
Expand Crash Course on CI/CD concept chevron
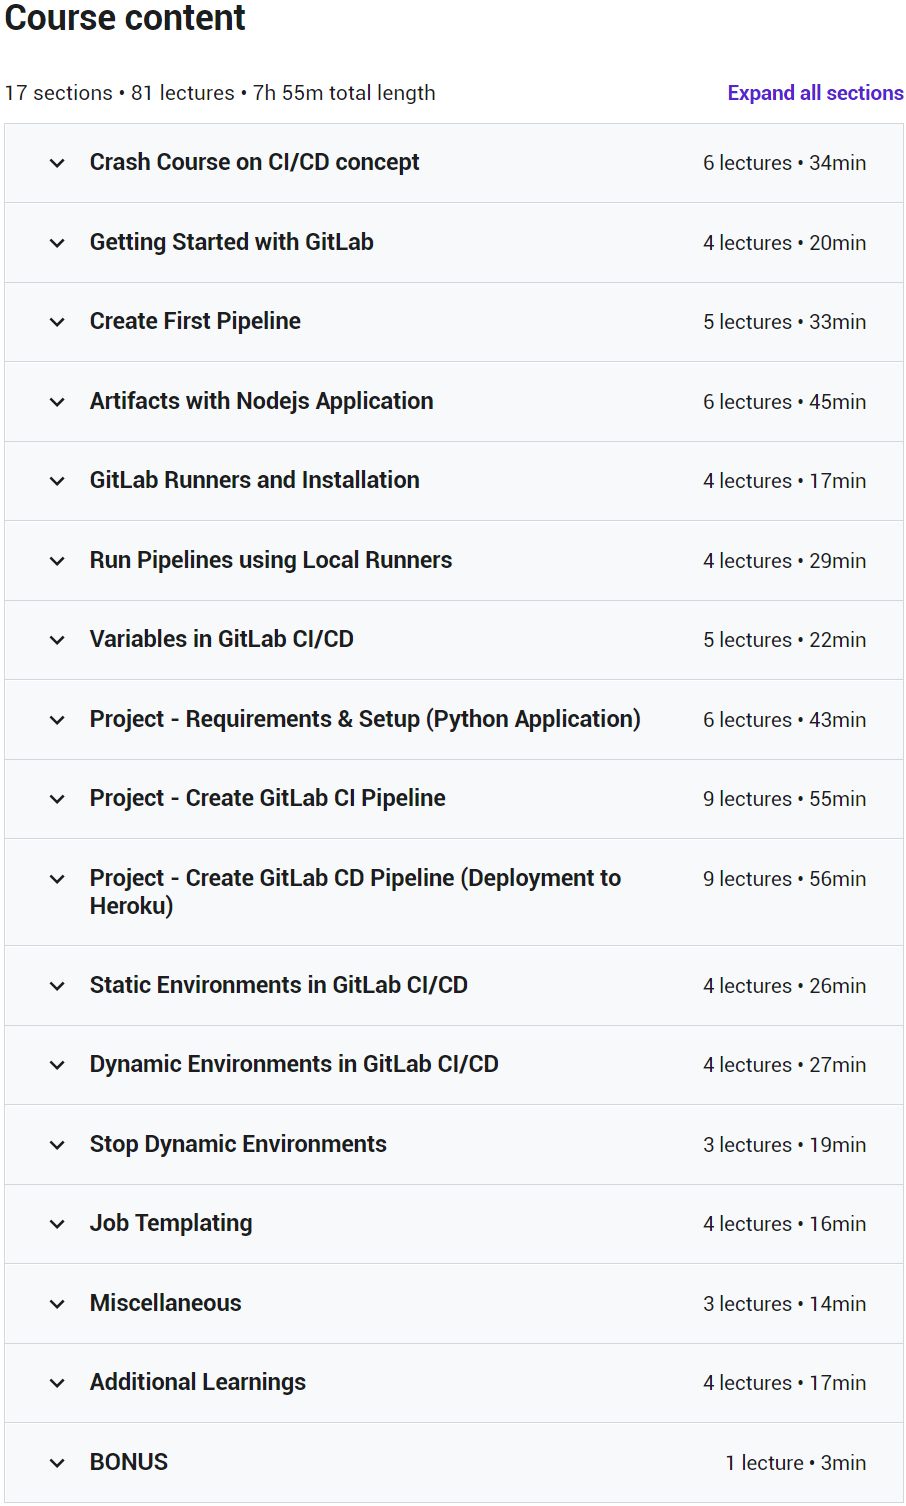coord(57,163)
